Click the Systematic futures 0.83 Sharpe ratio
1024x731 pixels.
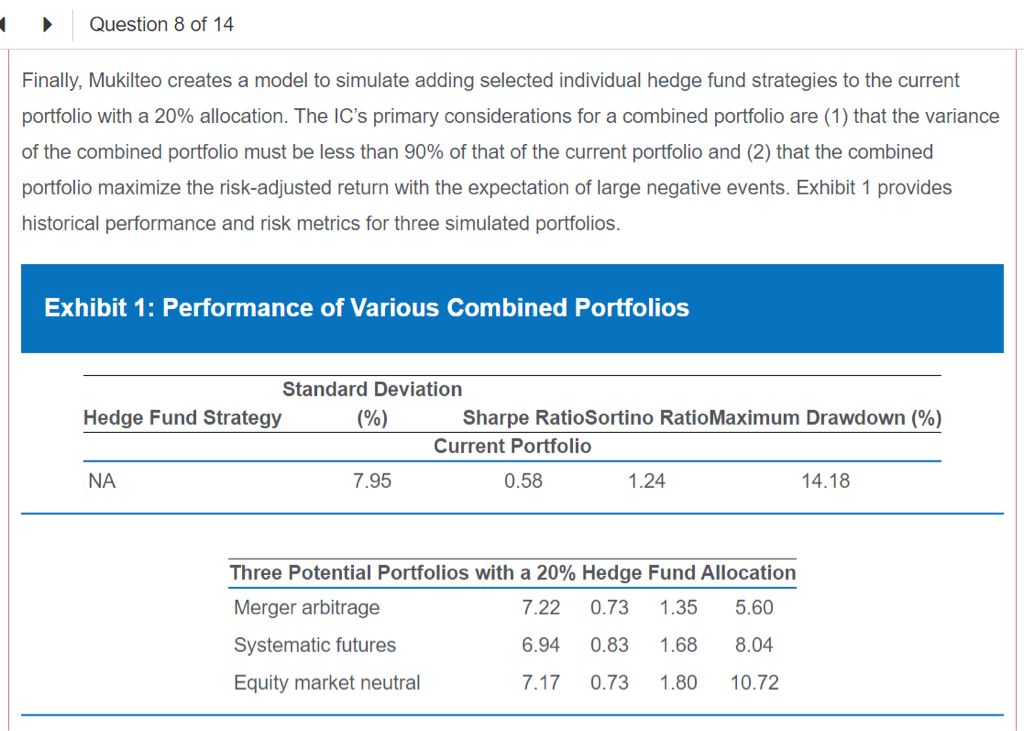click(609, 645)
